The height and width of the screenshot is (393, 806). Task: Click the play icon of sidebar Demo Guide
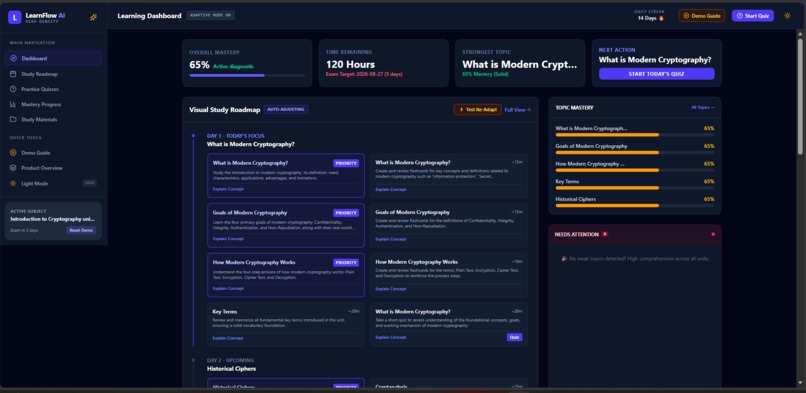click(13, 153)
